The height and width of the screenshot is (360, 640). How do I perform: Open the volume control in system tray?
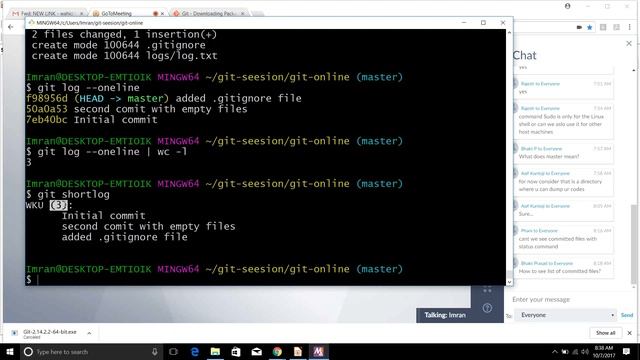coord(585,351)
